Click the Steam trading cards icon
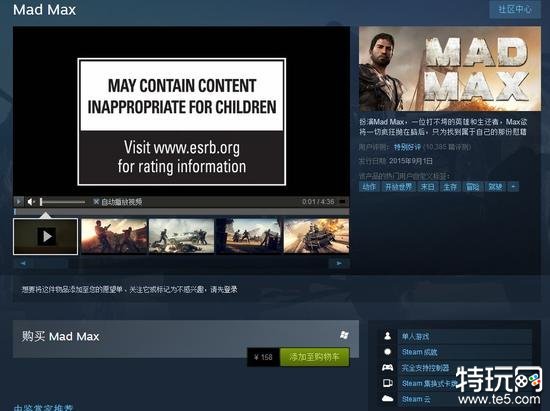This screenshot has width=550, height=411. (388, 383)
